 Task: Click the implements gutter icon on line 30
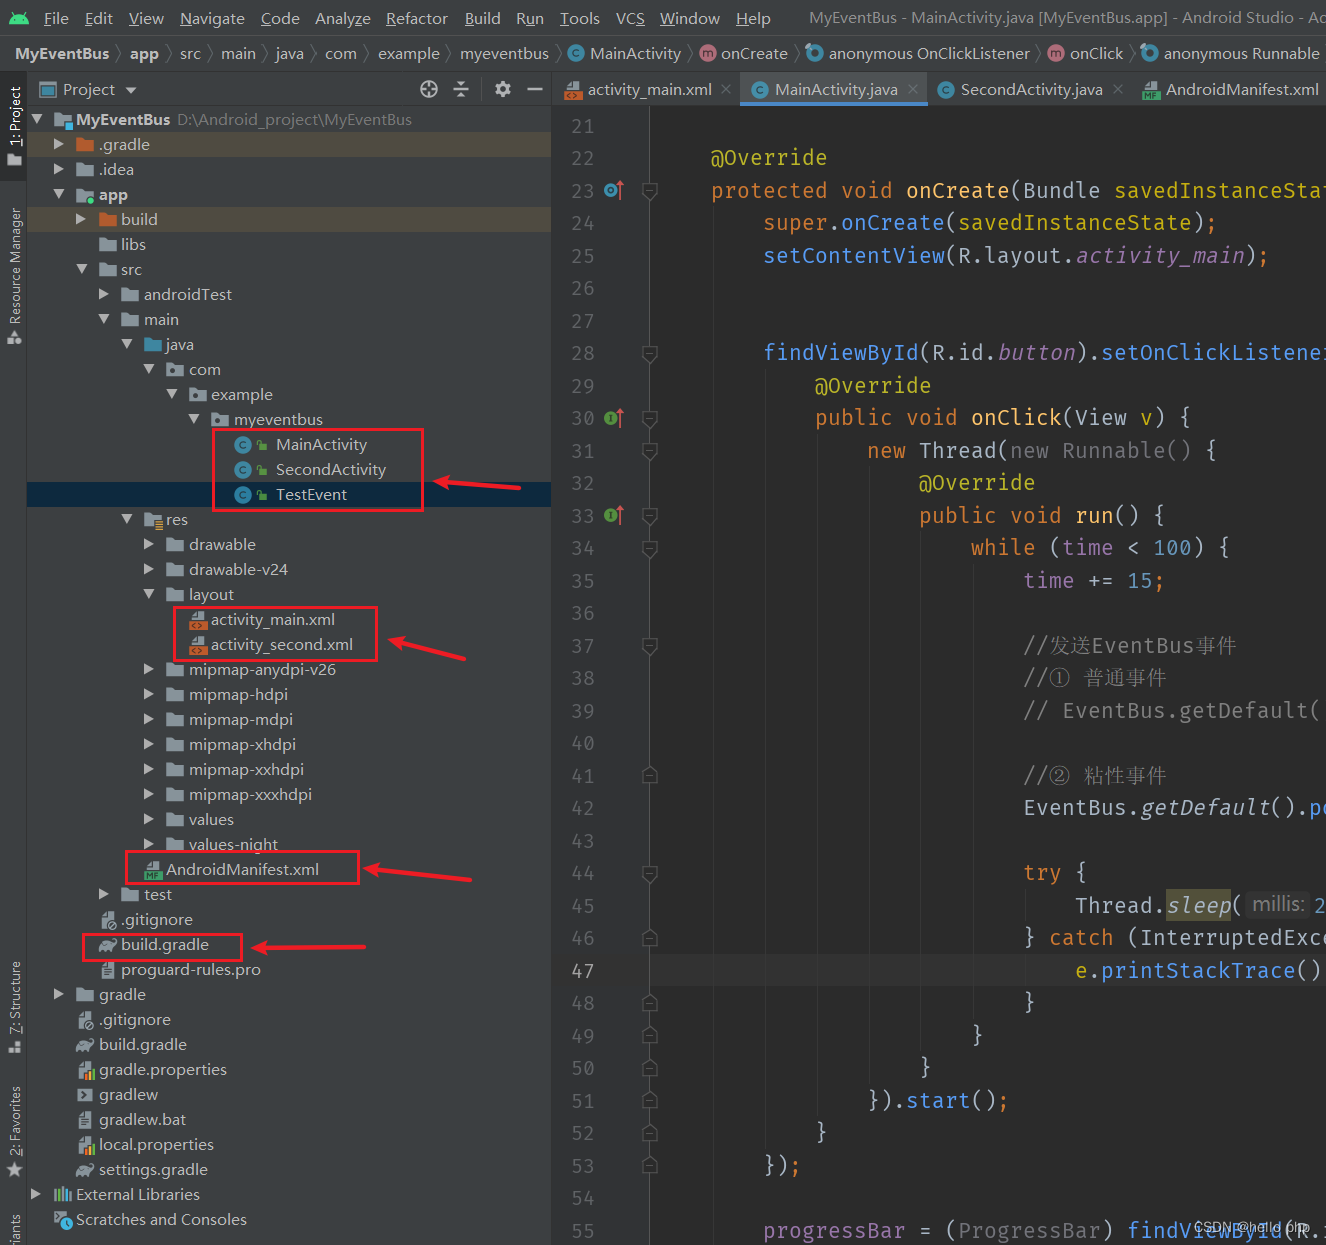tap(614, 418)
